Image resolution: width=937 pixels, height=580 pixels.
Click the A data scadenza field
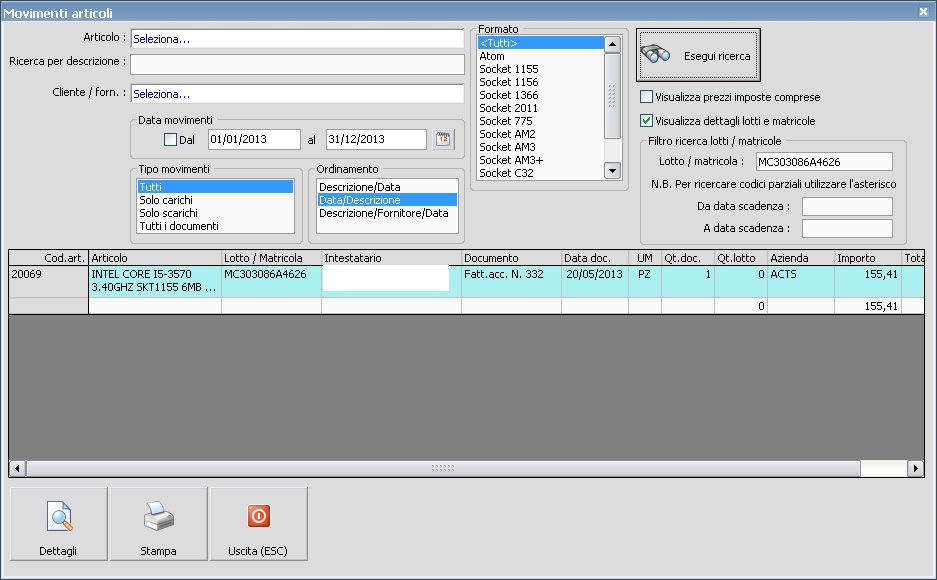847,228
